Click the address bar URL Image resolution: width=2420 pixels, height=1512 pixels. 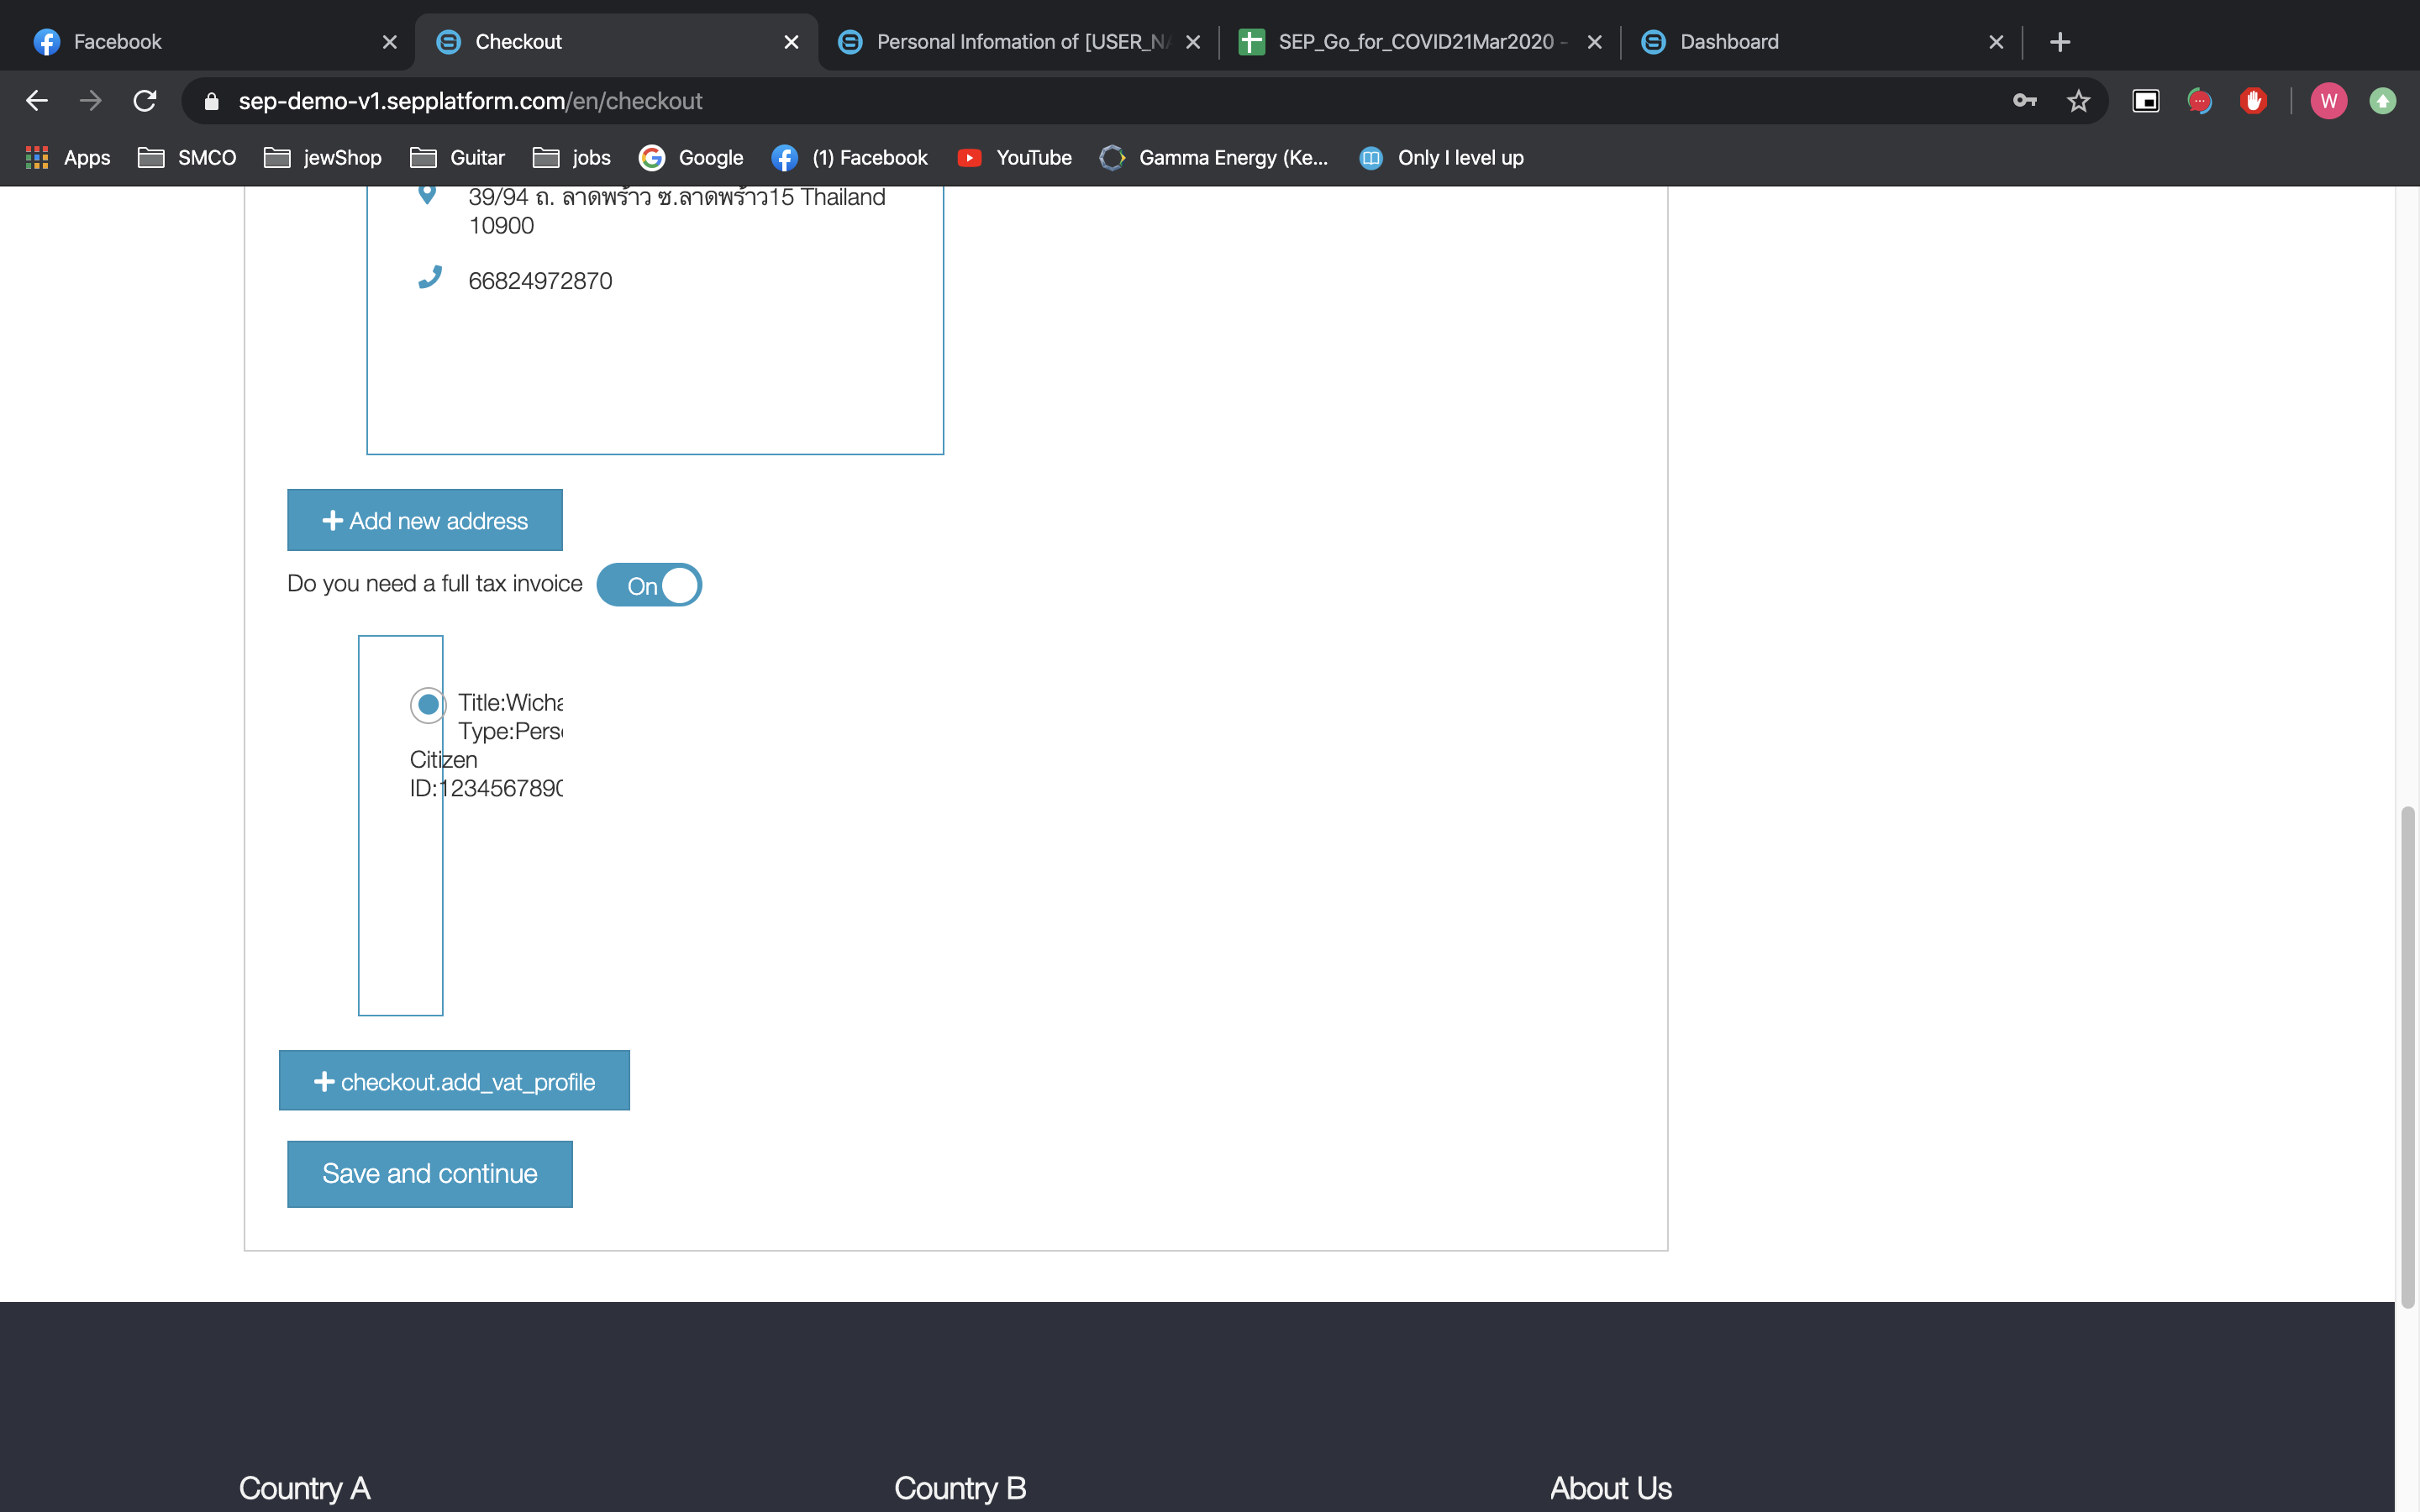(470, 101)
